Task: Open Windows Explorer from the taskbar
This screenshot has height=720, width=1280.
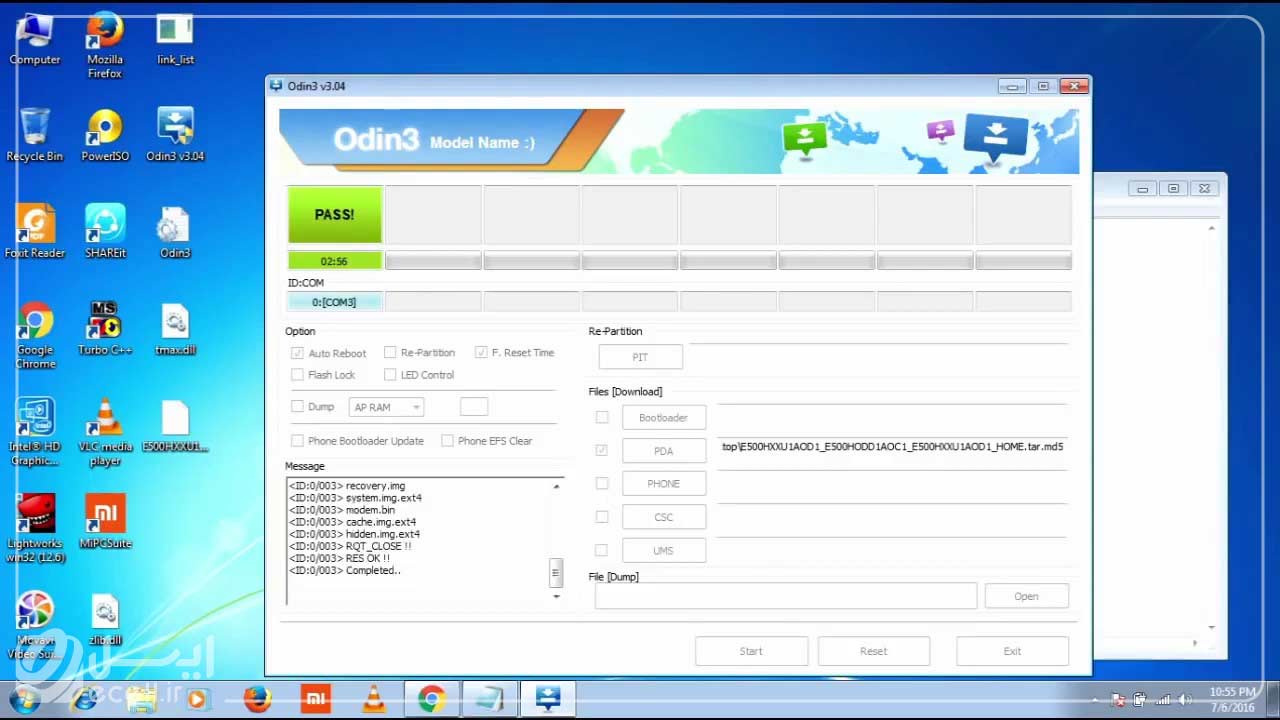Action: [x=141, y=699]
